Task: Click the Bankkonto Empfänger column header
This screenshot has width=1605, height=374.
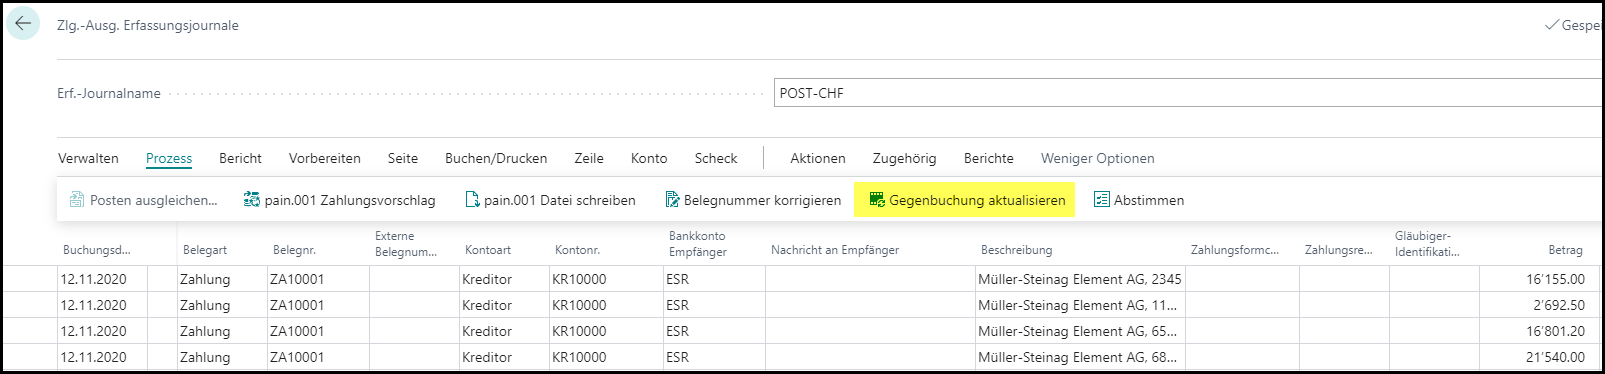Action: (698, 244)
